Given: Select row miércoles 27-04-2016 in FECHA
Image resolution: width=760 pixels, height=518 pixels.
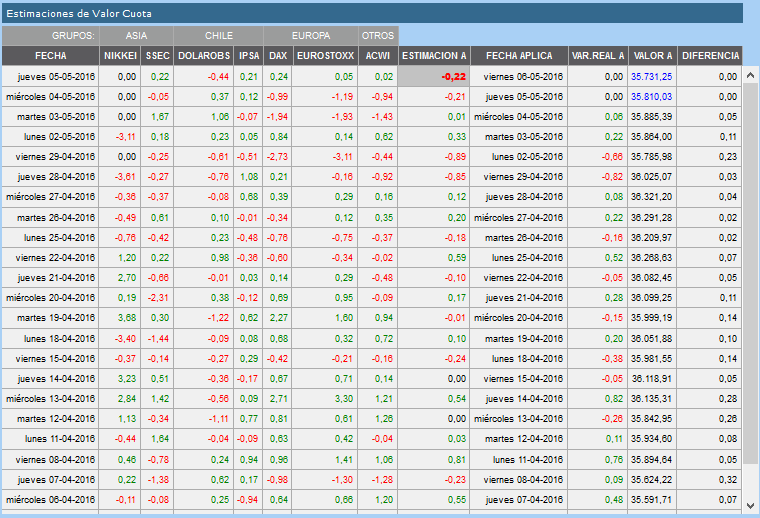Looking at the screenshot, I should pos(50,197).
